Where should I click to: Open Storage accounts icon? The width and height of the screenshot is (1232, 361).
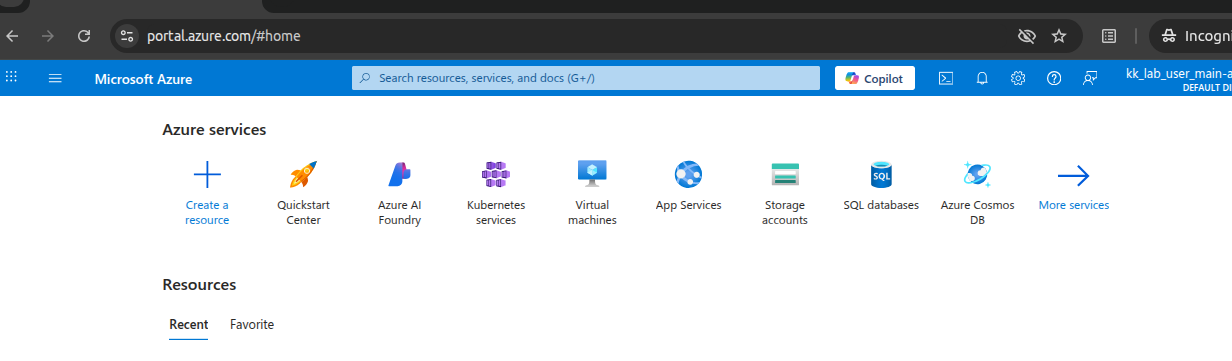[785, 174]
